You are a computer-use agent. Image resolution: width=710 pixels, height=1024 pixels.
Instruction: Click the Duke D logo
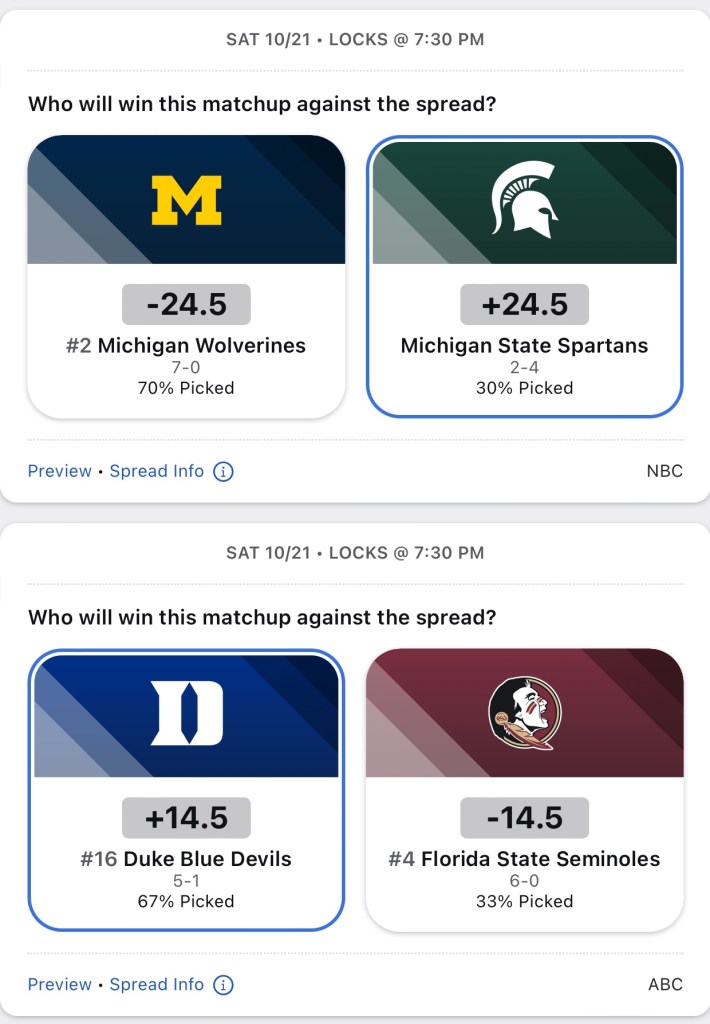coord(186,713)
